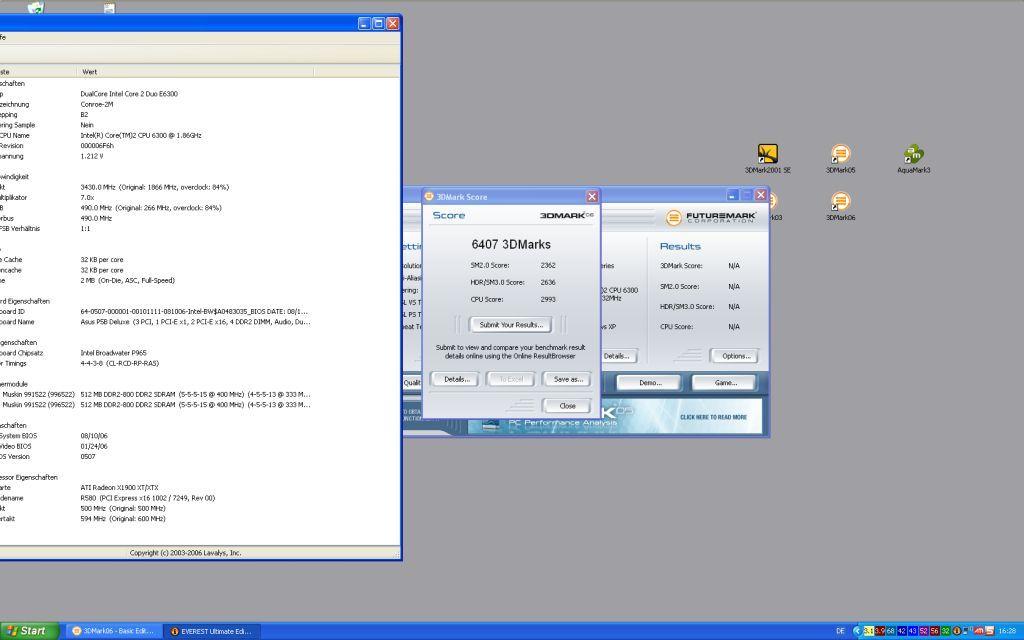The width and height of the screenshot is (1024, 640).
Task: Click the Game button in 3DMark06
Action: coord(725,383)
